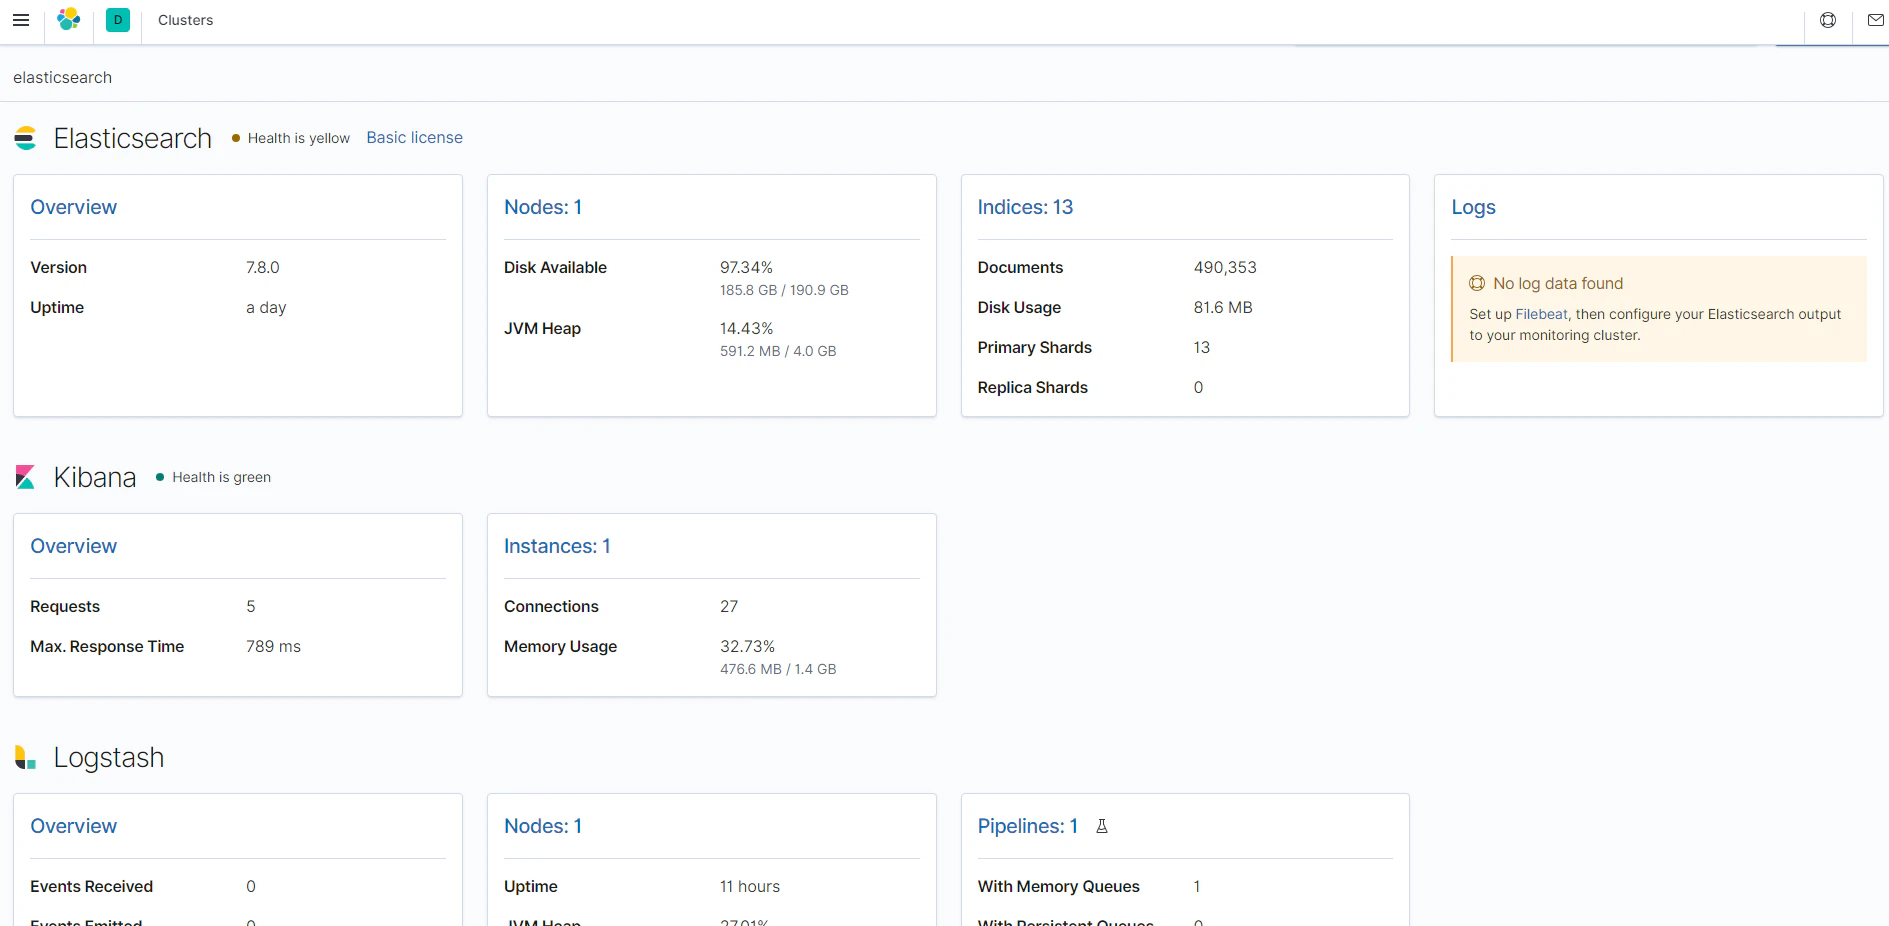
Task: Open Logstash Overview link
Action: coord(74,826)
